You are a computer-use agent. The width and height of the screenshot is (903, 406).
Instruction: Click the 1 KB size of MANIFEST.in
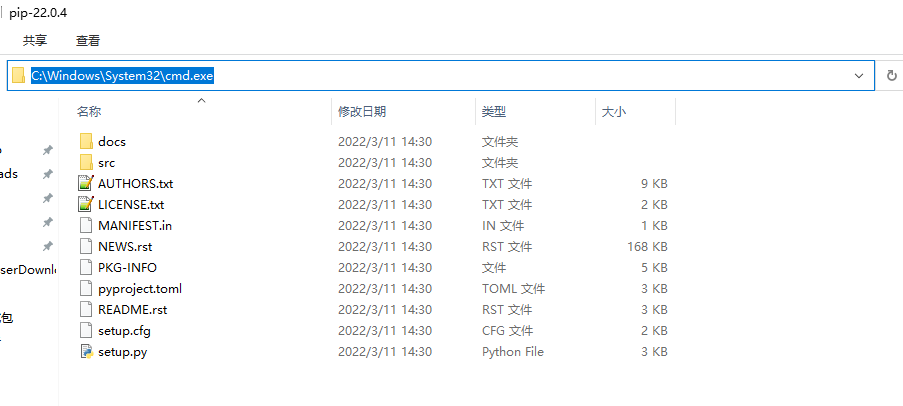[x=654, y=226]
